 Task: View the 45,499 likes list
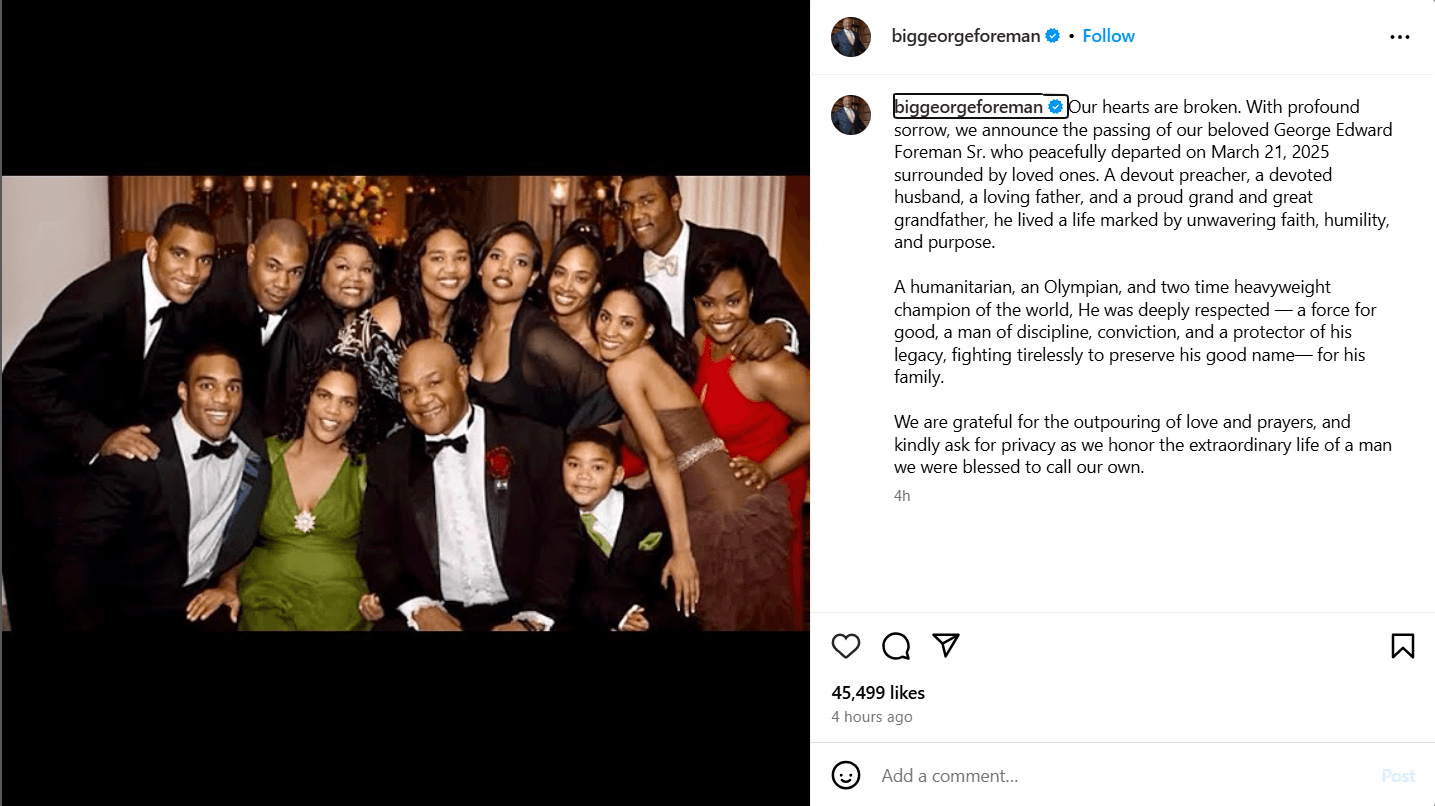(x=878, y=693)
